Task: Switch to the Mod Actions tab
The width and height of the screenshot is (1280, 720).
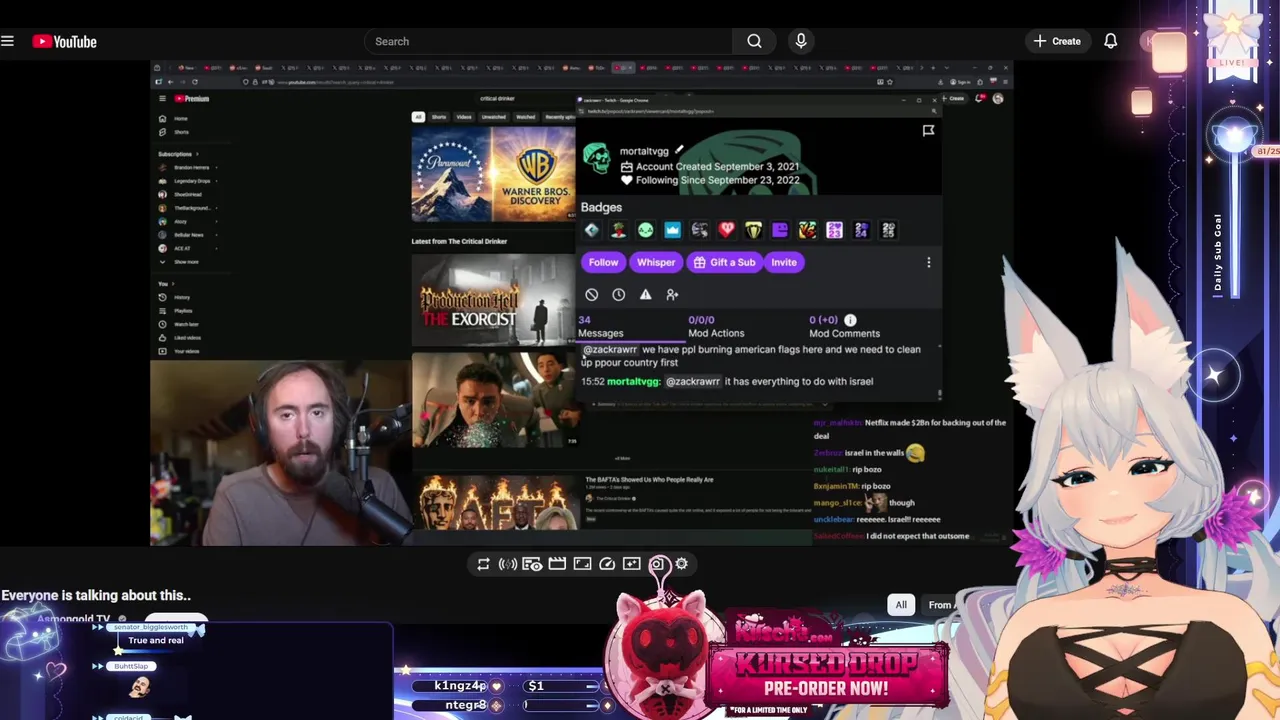Action: (x=715, y=326)
